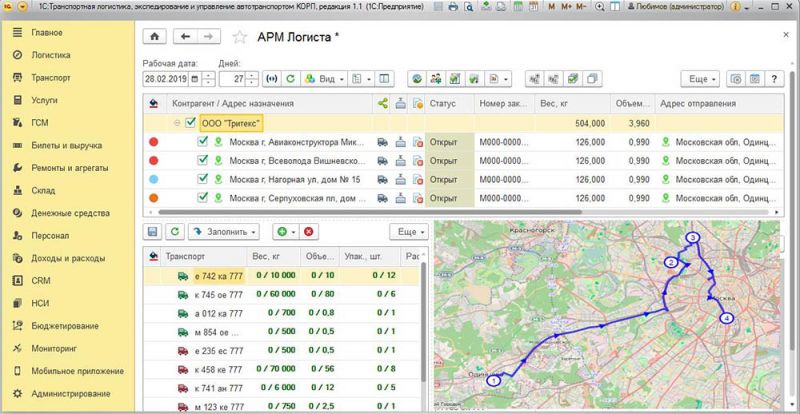
Task: Click the refresh icon in the upper toolbar
Action: (290, 79)
